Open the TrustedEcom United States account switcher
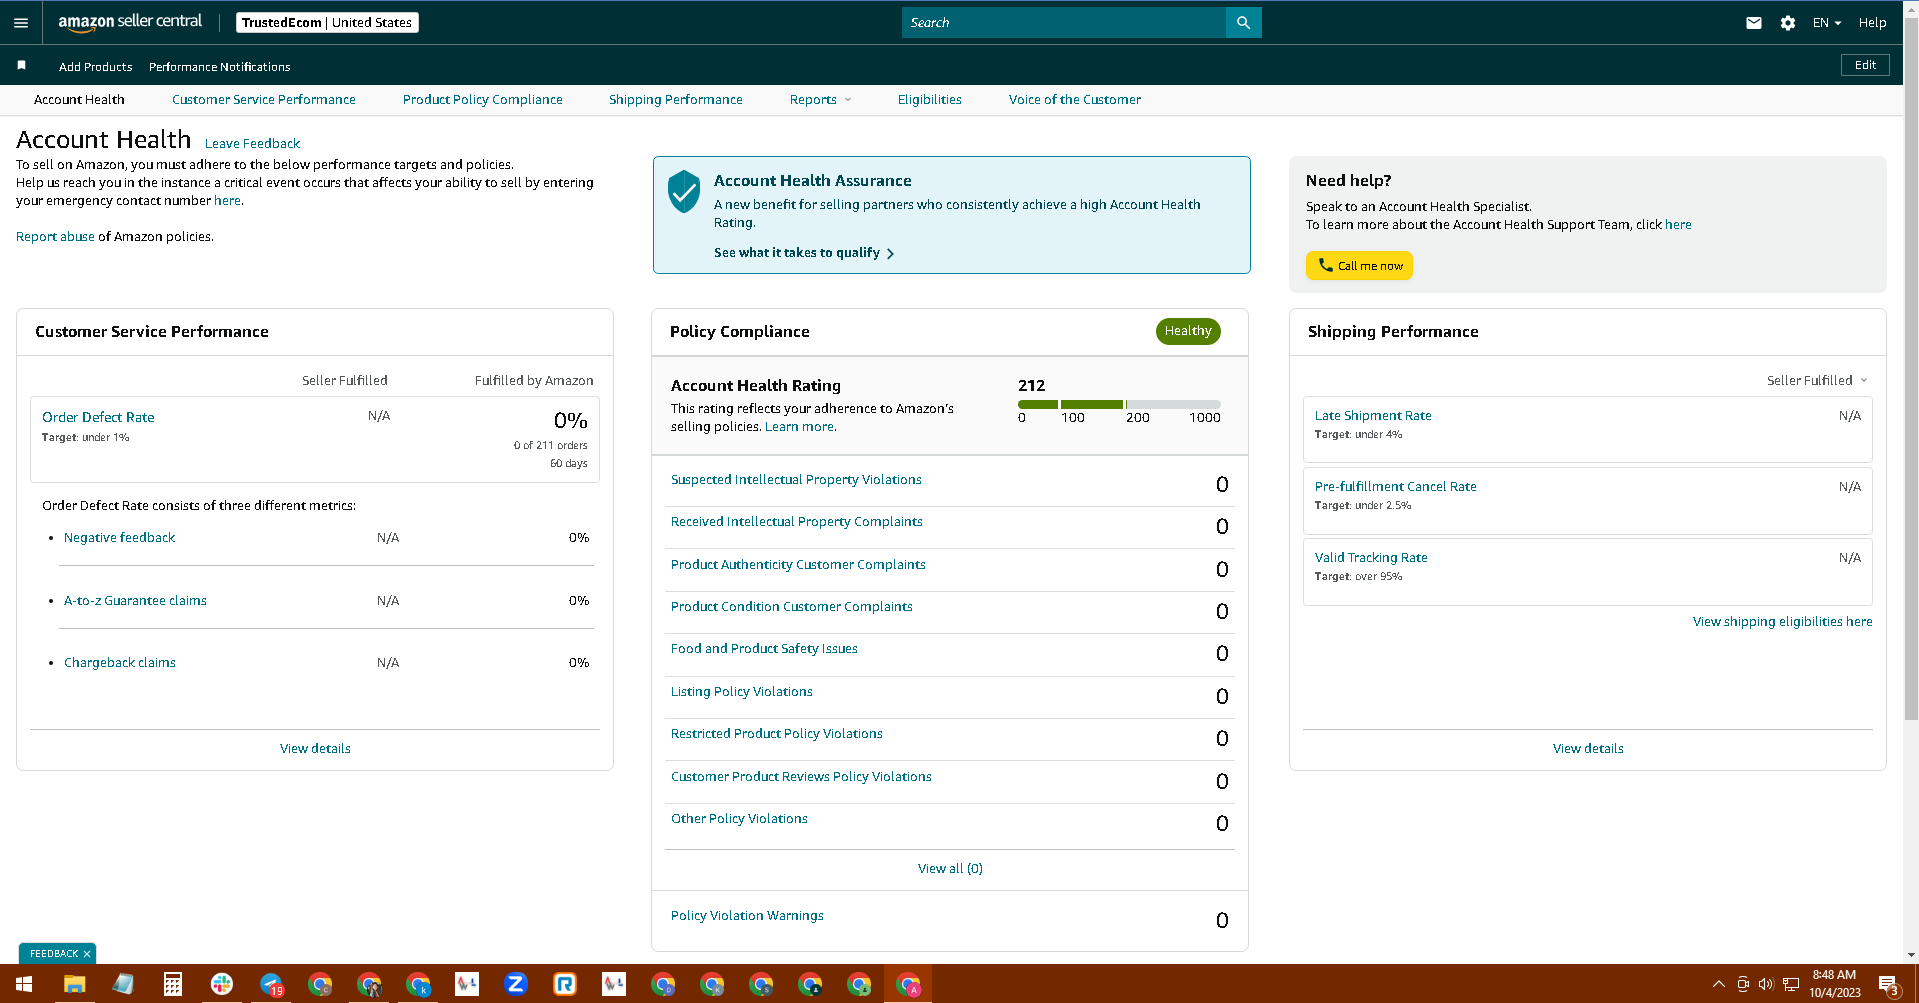1919x1003 pixels. pyautogui.click(x=327, y=22)
